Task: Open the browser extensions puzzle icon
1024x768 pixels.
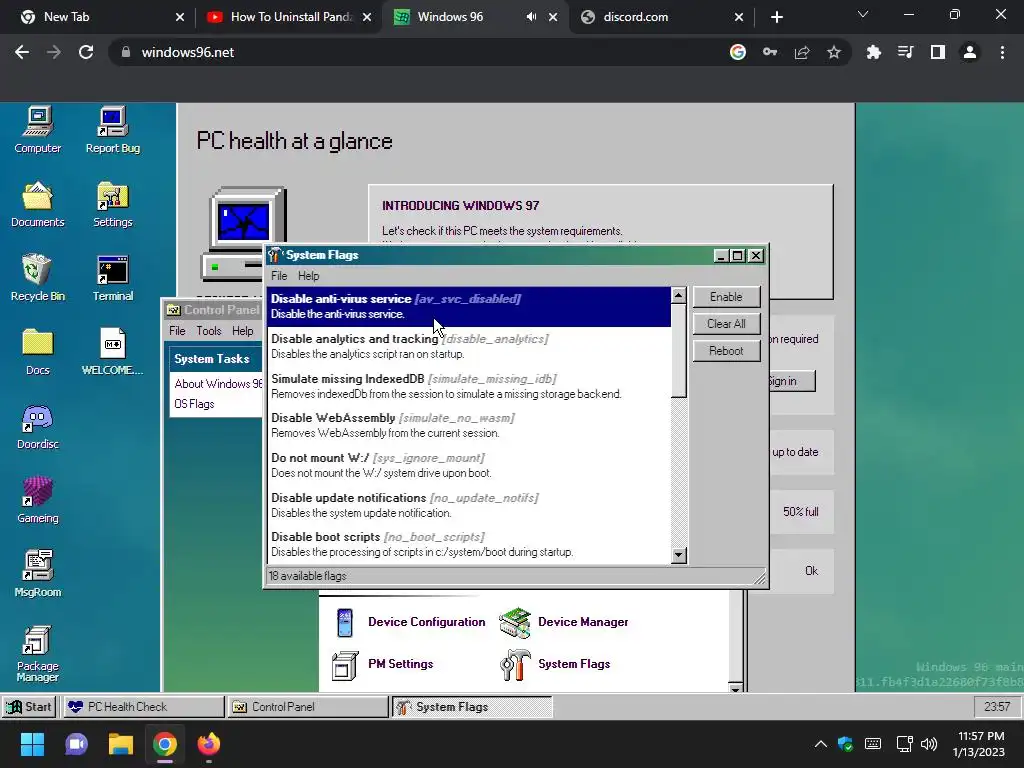Action: 873,52
